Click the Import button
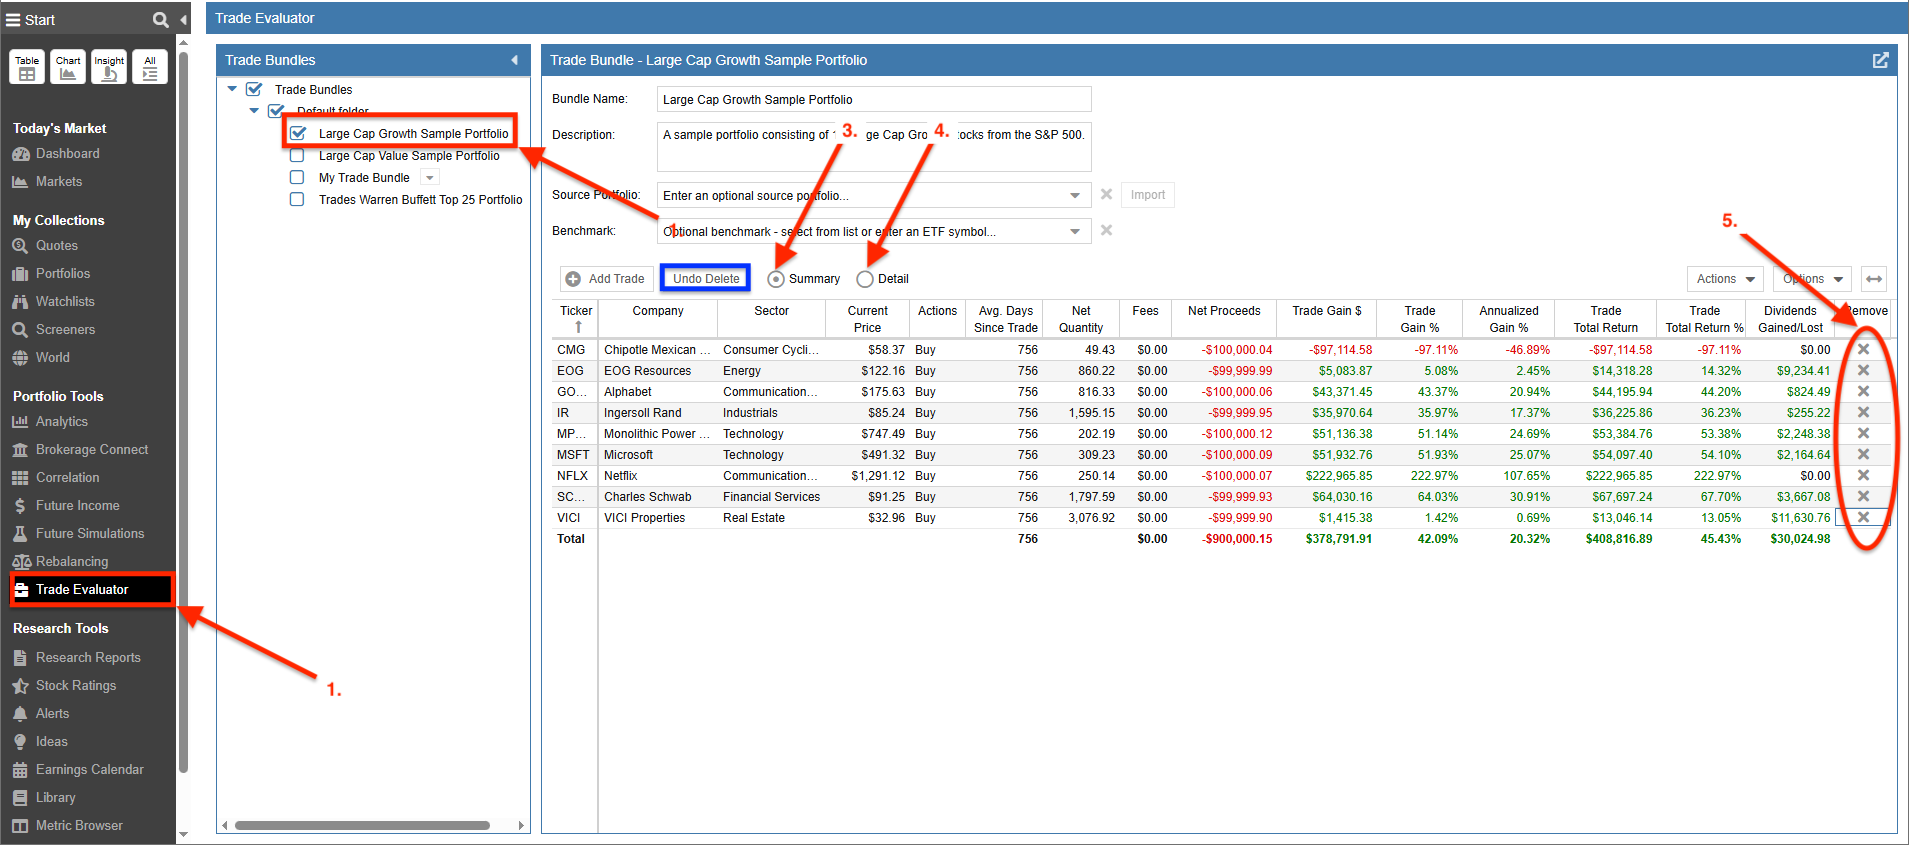This screenshot has height=850, width=1910. tap(1147, 195)
